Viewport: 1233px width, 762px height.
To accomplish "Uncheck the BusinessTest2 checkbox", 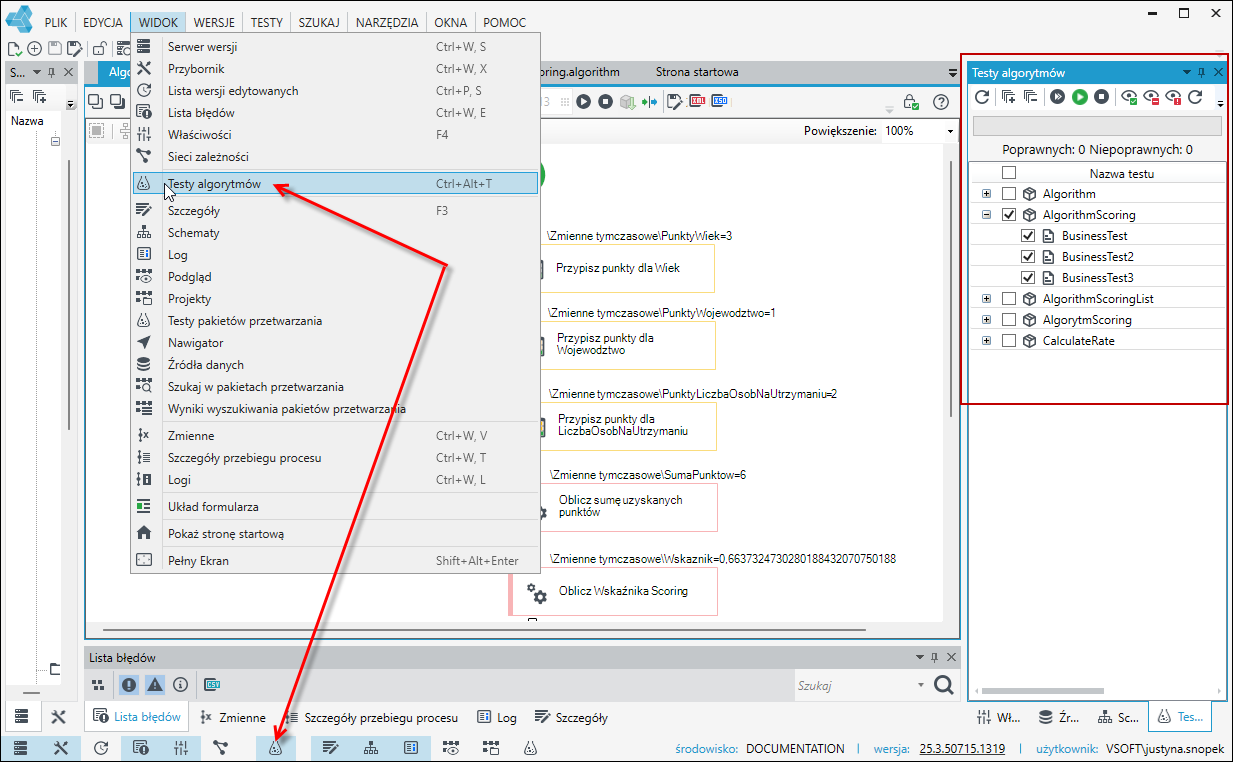I will (1028, 257).
